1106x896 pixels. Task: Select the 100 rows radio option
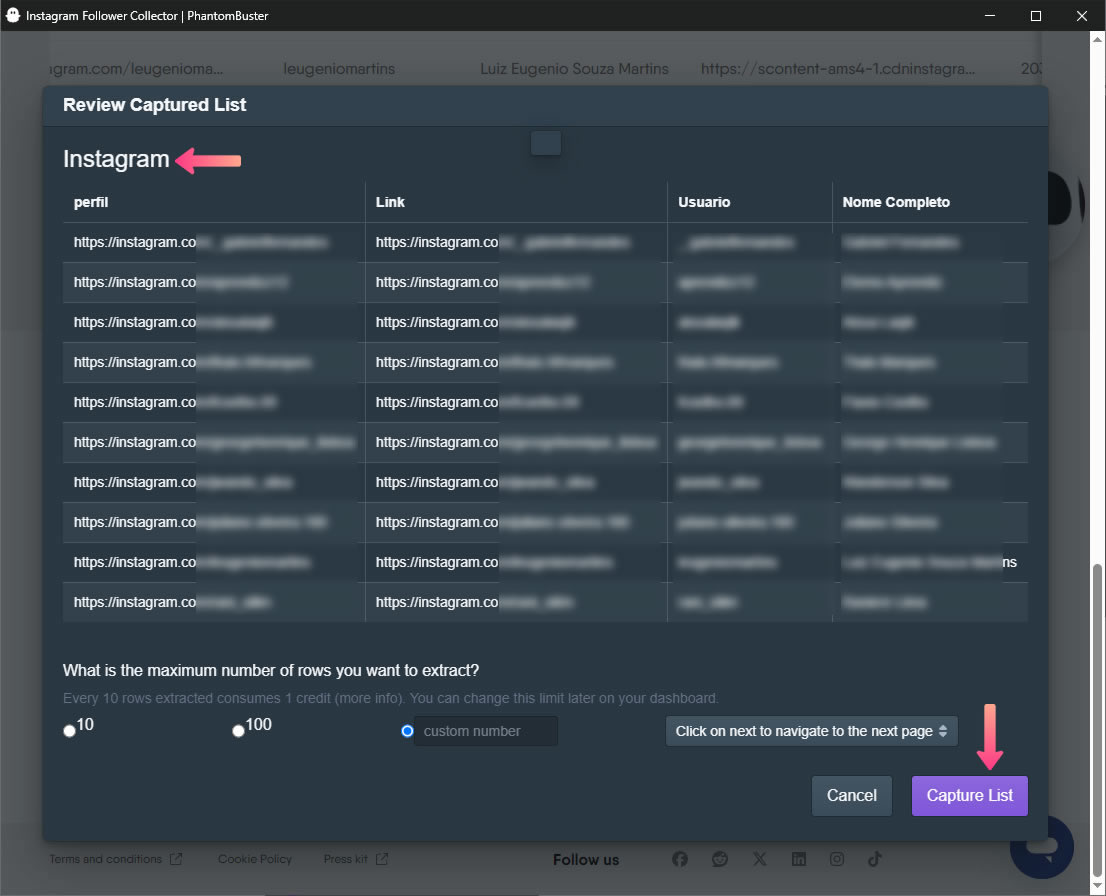[x=238, y=731]
